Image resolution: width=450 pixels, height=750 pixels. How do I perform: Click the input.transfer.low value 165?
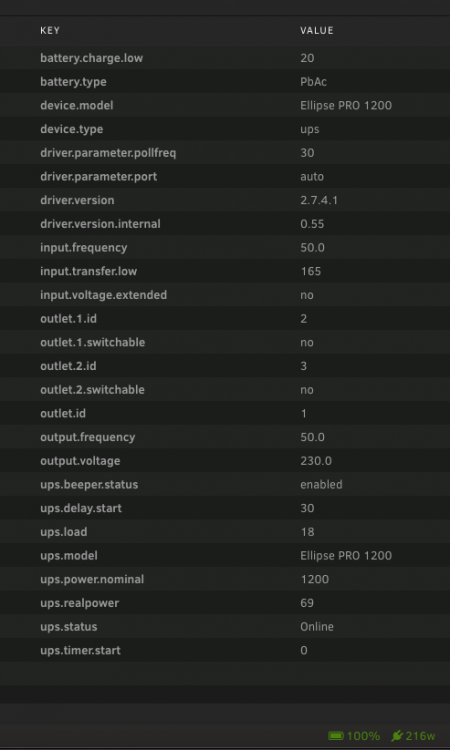pos(311,271)
